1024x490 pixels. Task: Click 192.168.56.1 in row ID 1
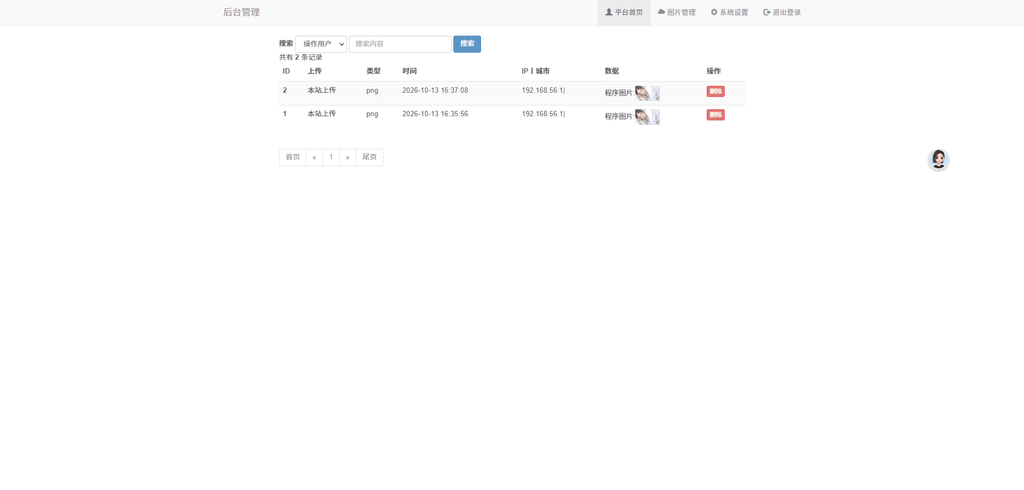pyautogui.click(x=543, y=114)
